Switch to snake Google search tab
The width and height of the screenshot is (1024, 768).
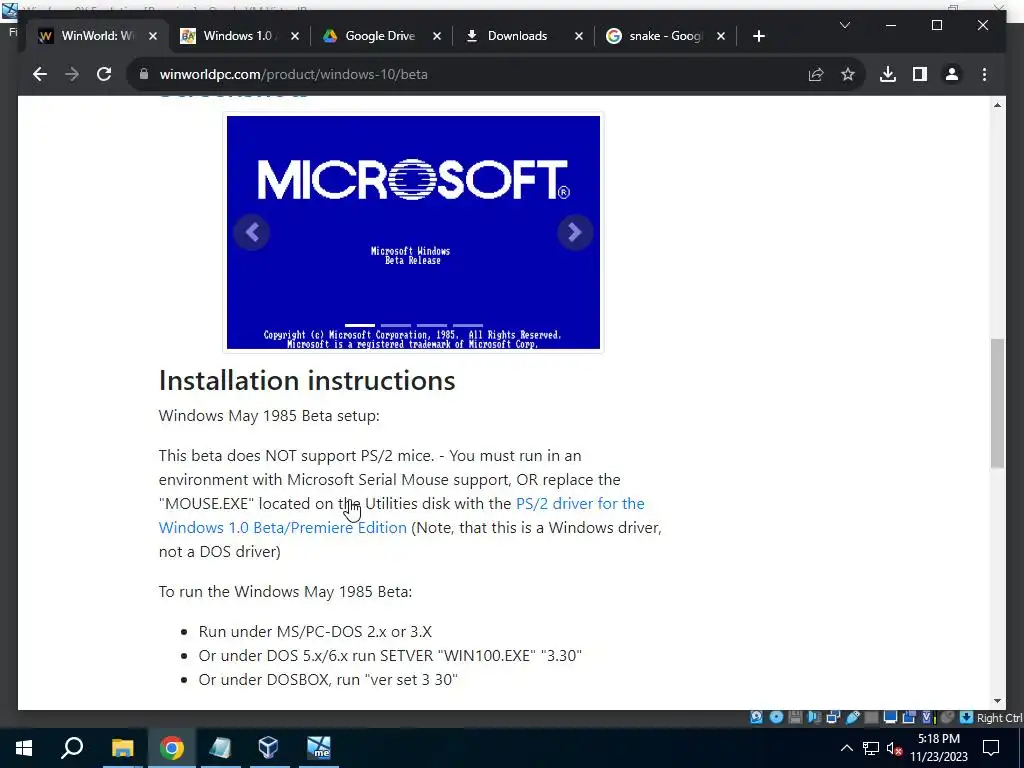click(x=665, y=36)
